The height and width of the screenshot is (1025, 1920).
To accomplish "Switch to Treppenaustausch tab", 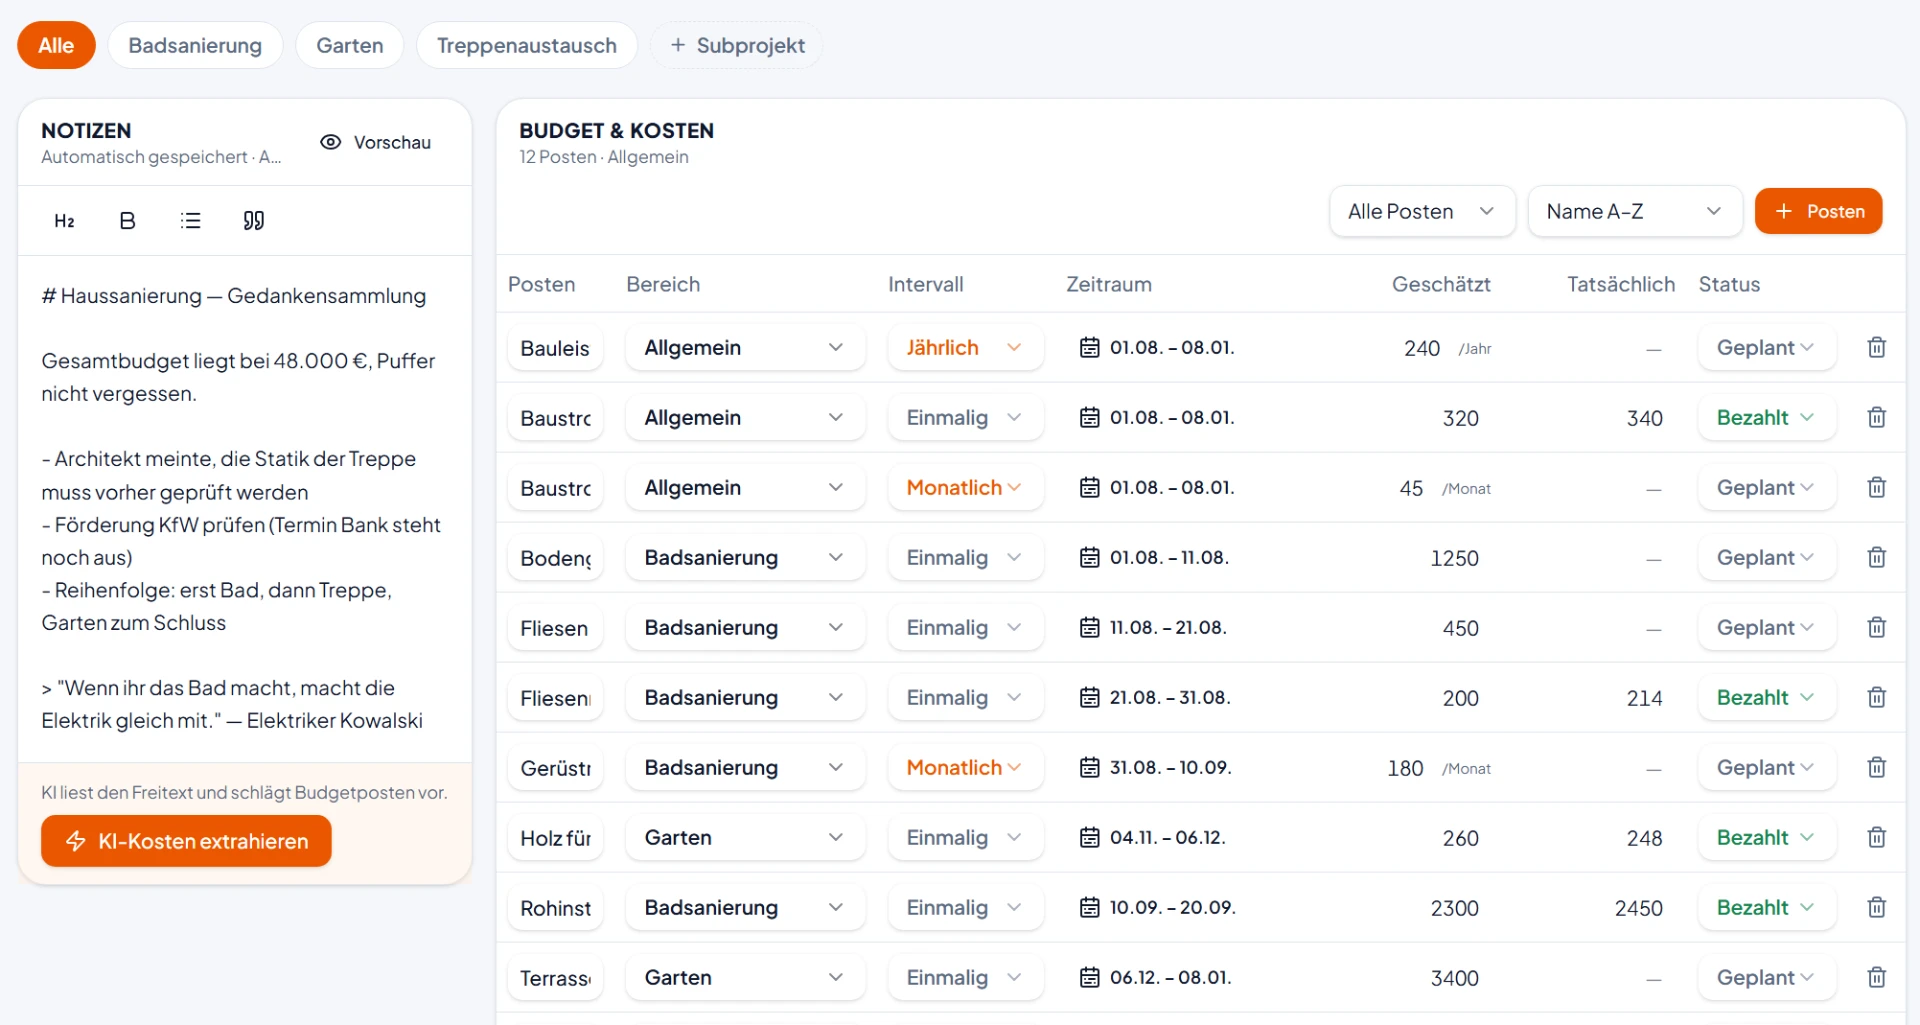I will (x=527, y=45).
